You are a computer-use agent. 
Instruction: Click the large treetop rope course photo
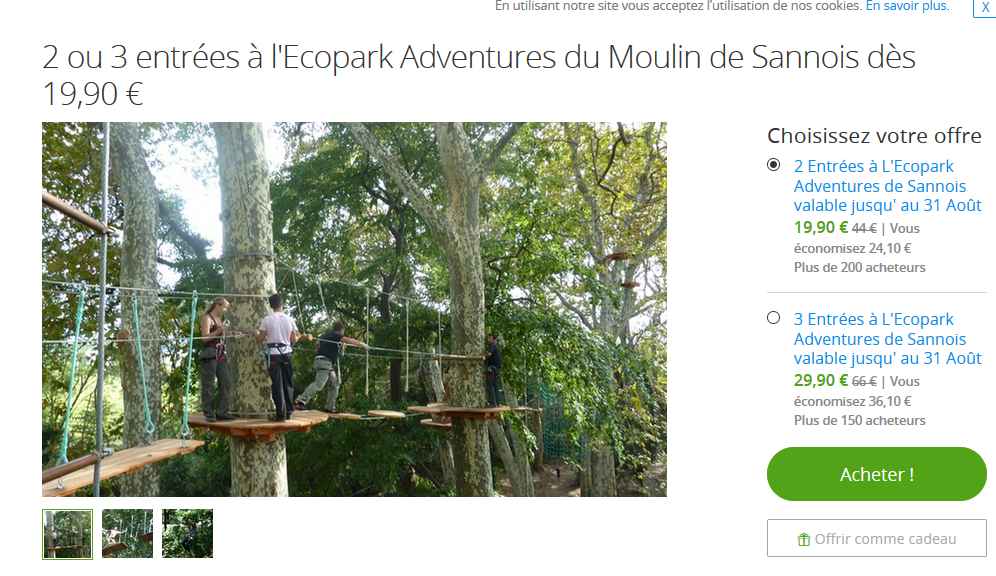(354, 309)
